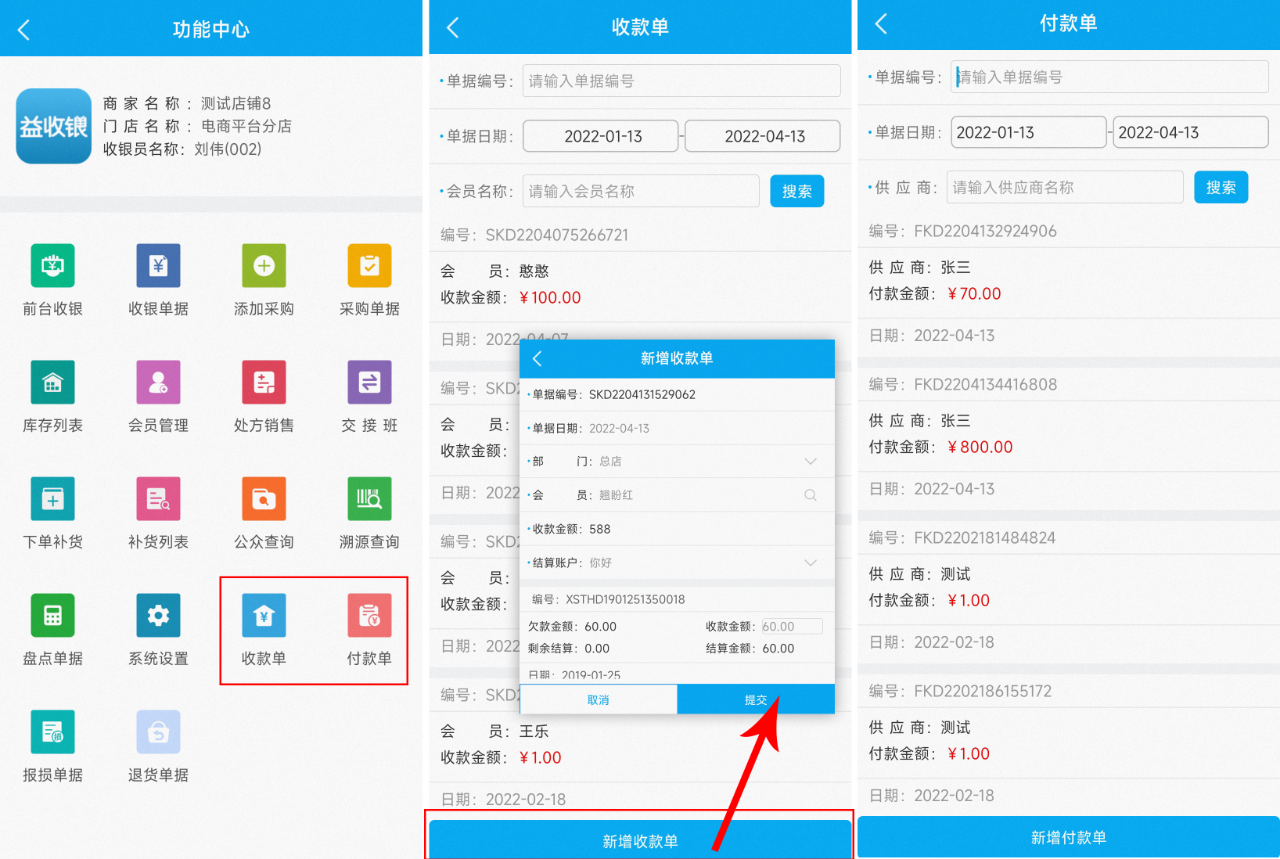Click the 新增付款单 bottom button
The width and height of the screenshot is (1280, 859).
point(1068,838)
